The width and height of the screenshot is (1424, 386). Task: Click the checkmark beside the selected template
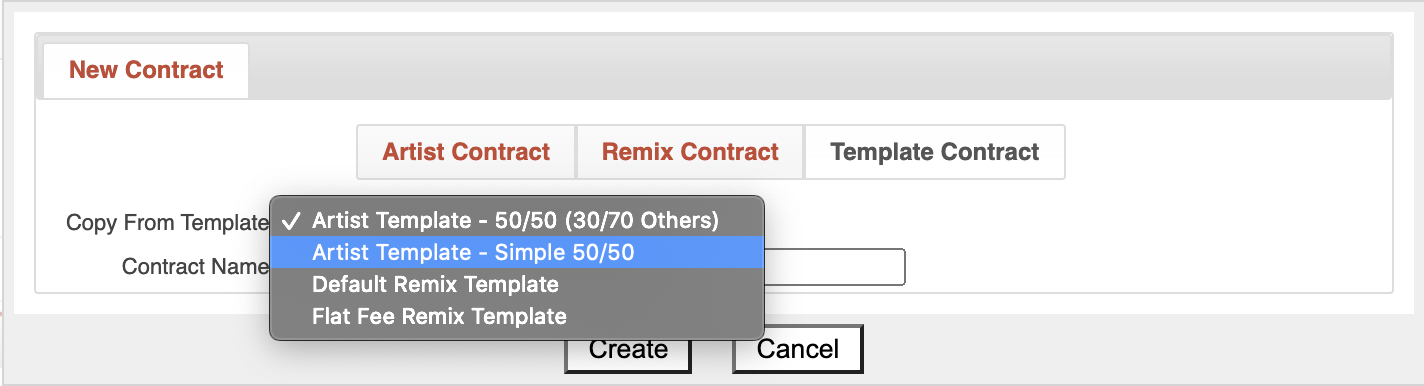point(291,221)
